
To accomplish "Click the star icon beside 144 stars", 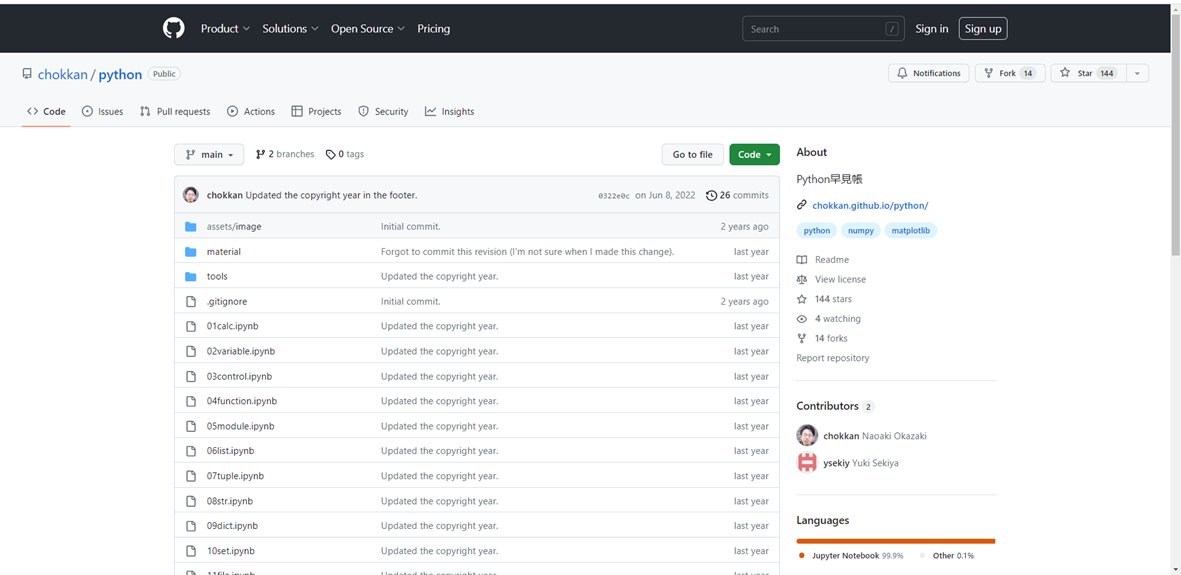I will [801, 299].
